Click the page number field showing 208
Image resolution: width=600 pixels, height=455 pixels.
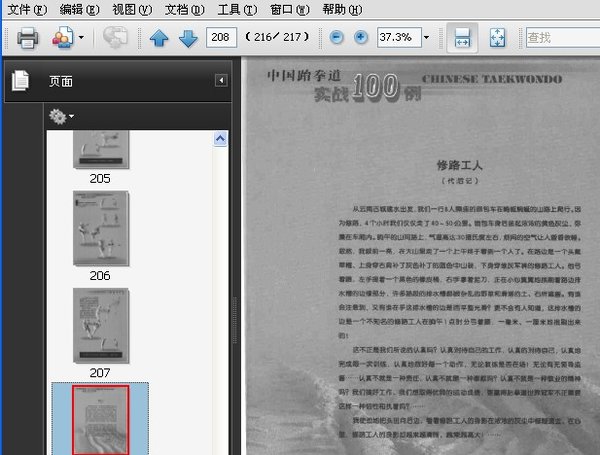tap(221, 38)
